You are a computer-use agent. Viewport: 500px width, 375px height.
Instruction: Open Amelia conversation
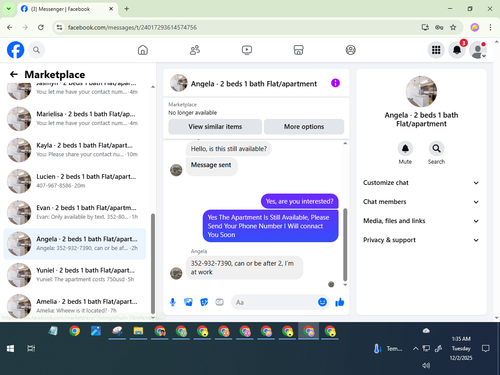tap(75, 306)
